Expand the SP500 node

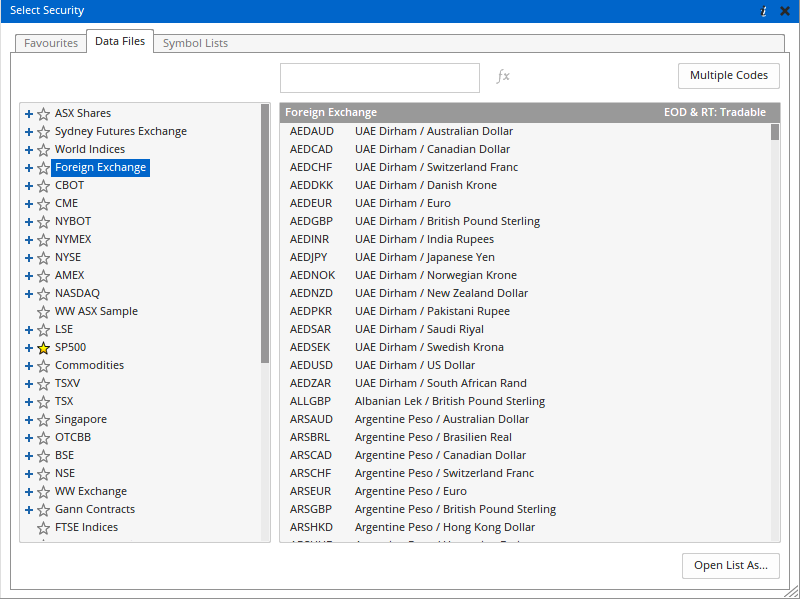[29, 347]
